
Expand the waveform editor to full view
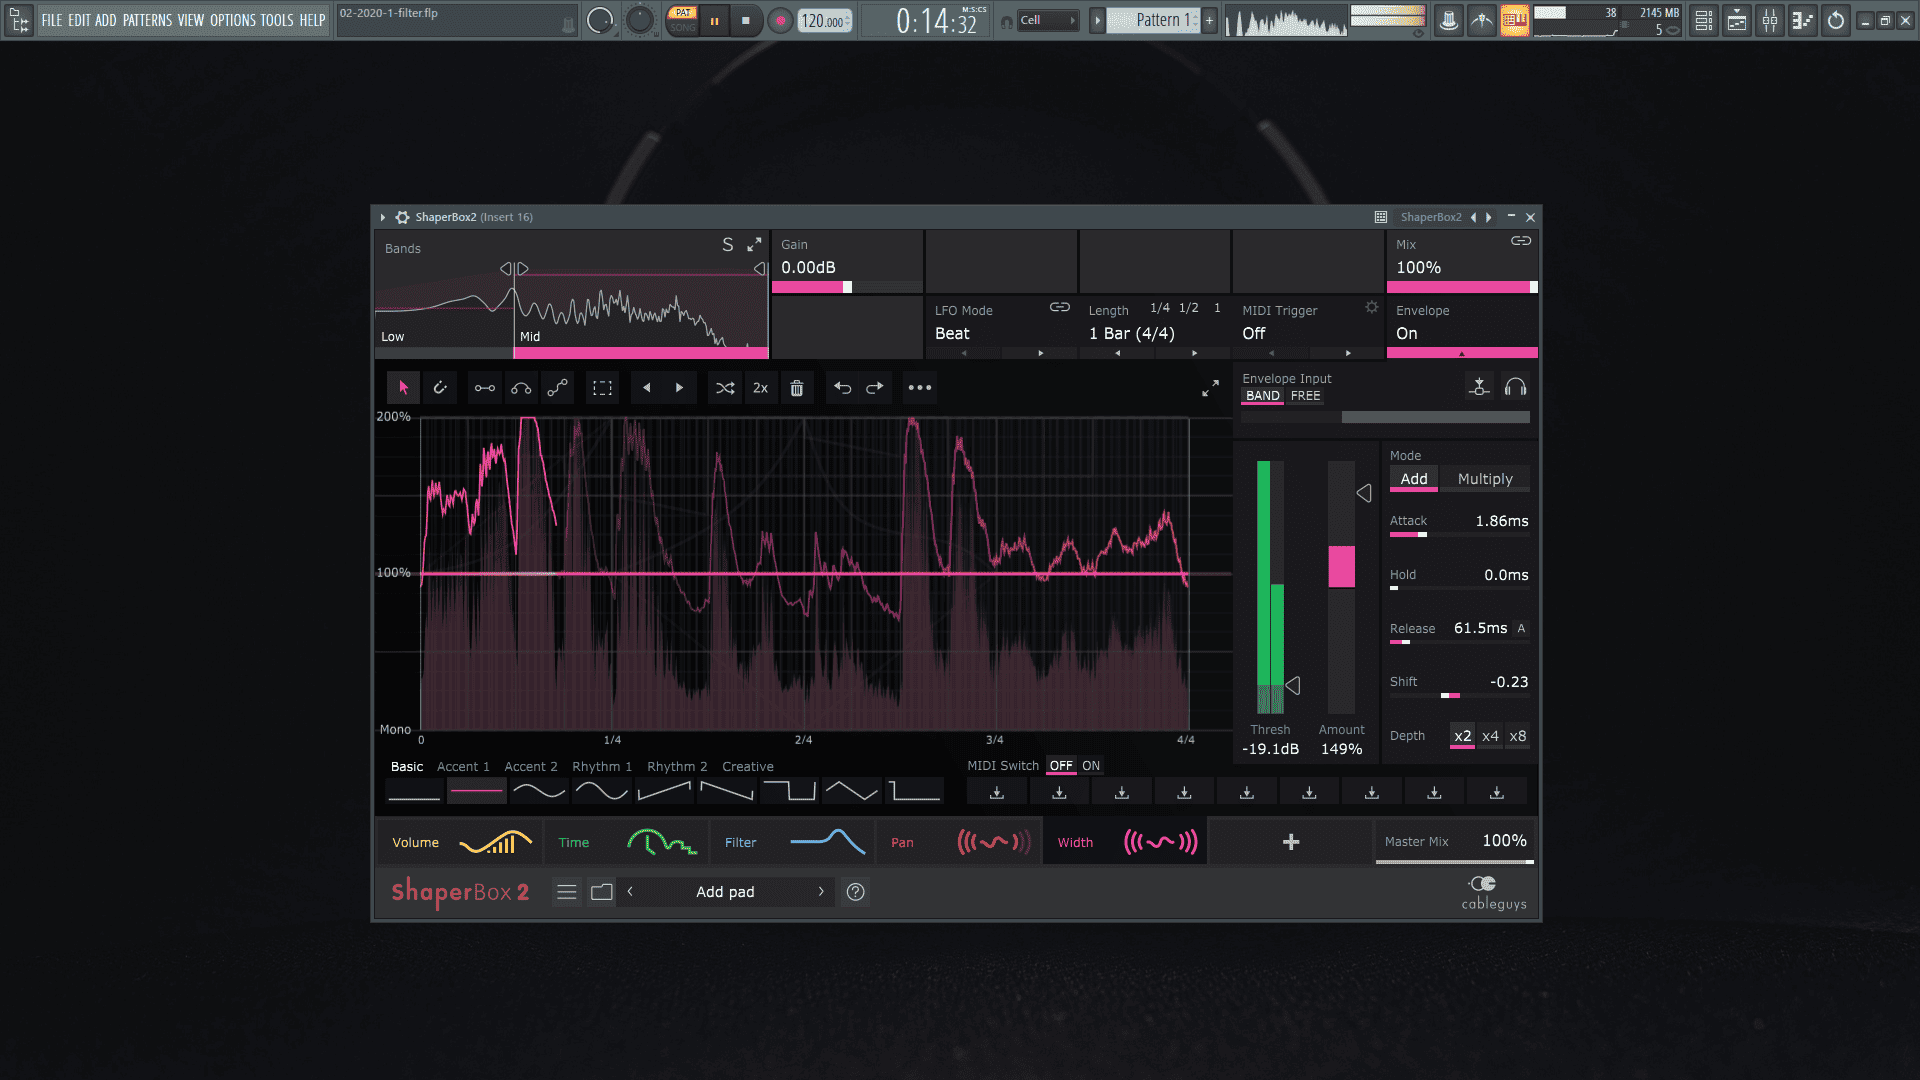coord(1210,388)
